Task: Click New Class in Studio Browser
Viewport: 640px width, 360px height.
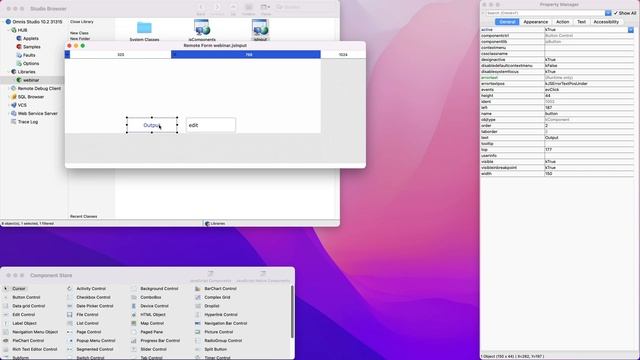Action: (79, 33)
